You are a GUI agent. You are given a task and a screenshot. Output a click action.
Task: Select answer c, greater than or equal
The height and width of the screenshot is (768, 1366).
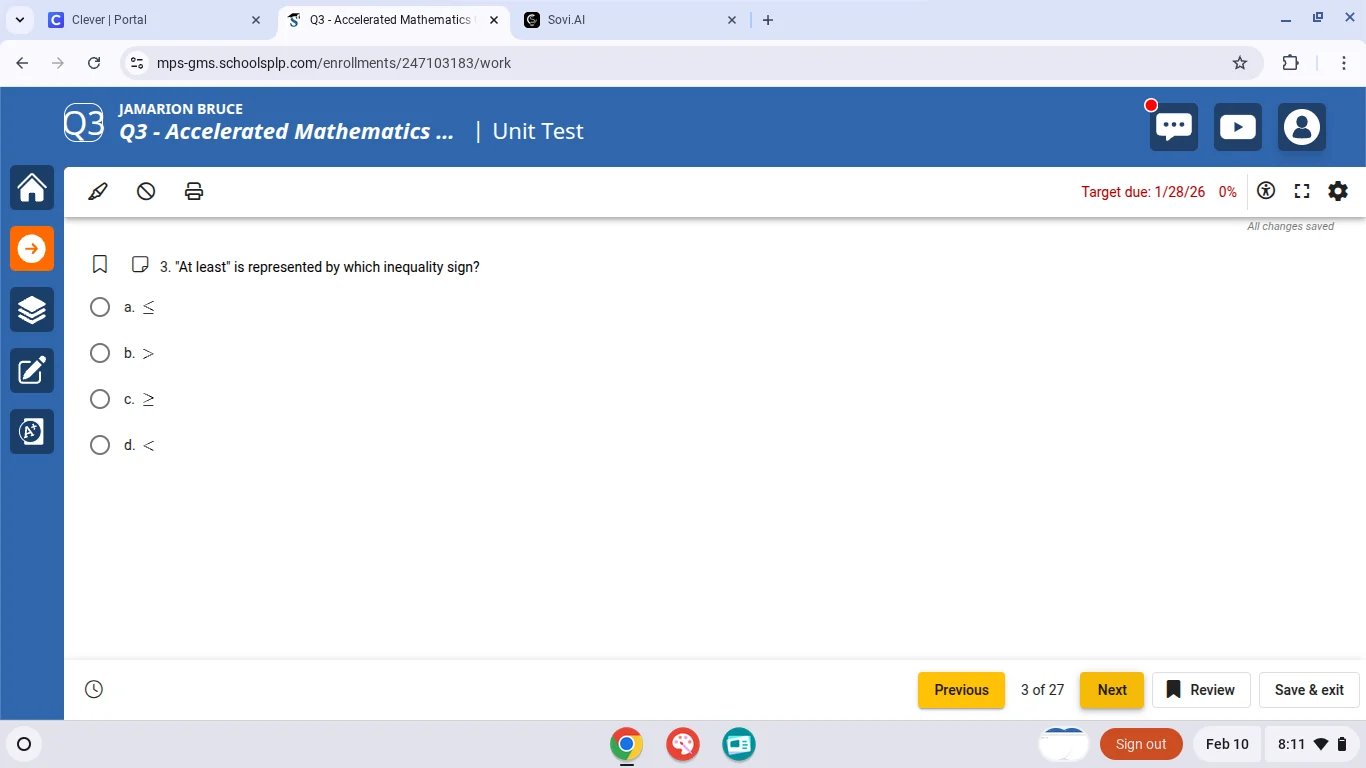coord(100,399)
